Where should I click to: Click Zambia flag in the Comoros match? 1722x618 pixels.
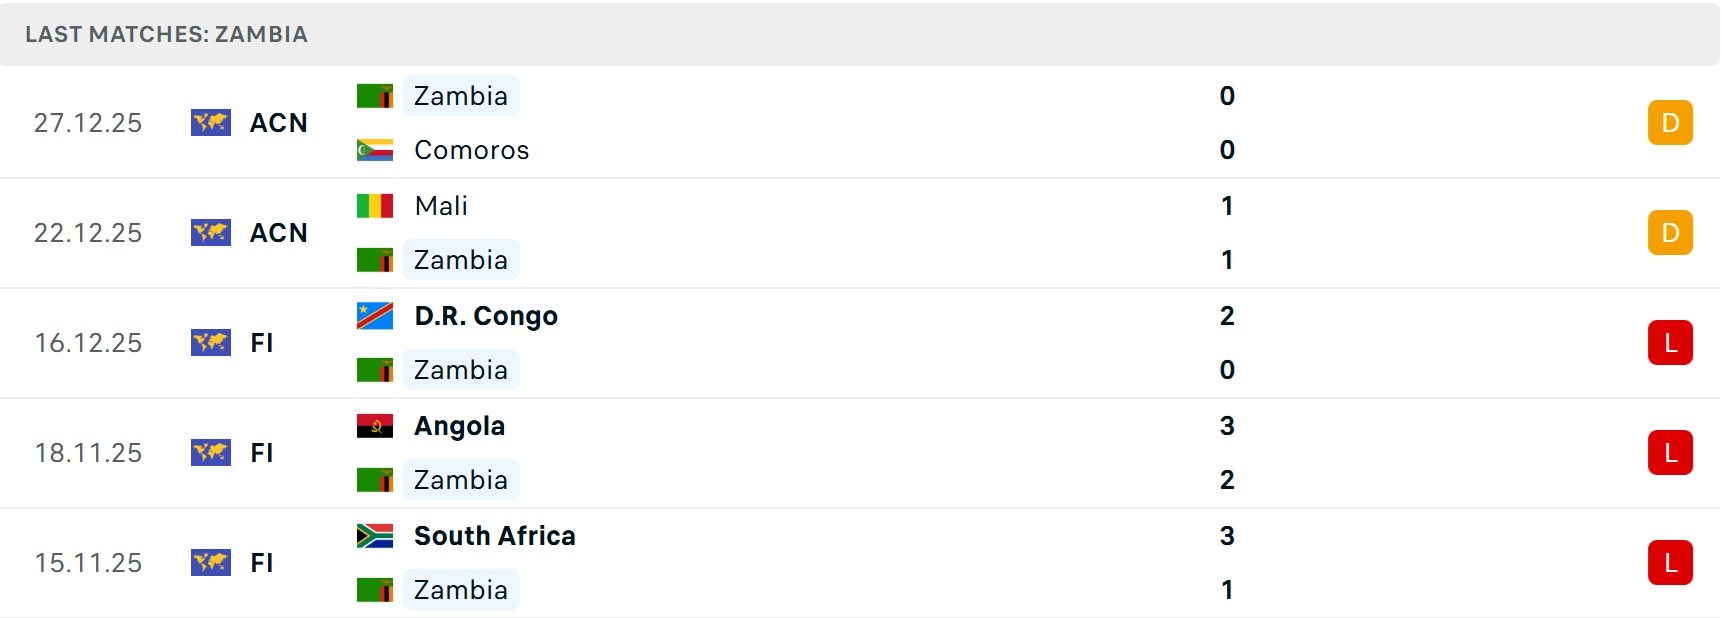point(374,96)
